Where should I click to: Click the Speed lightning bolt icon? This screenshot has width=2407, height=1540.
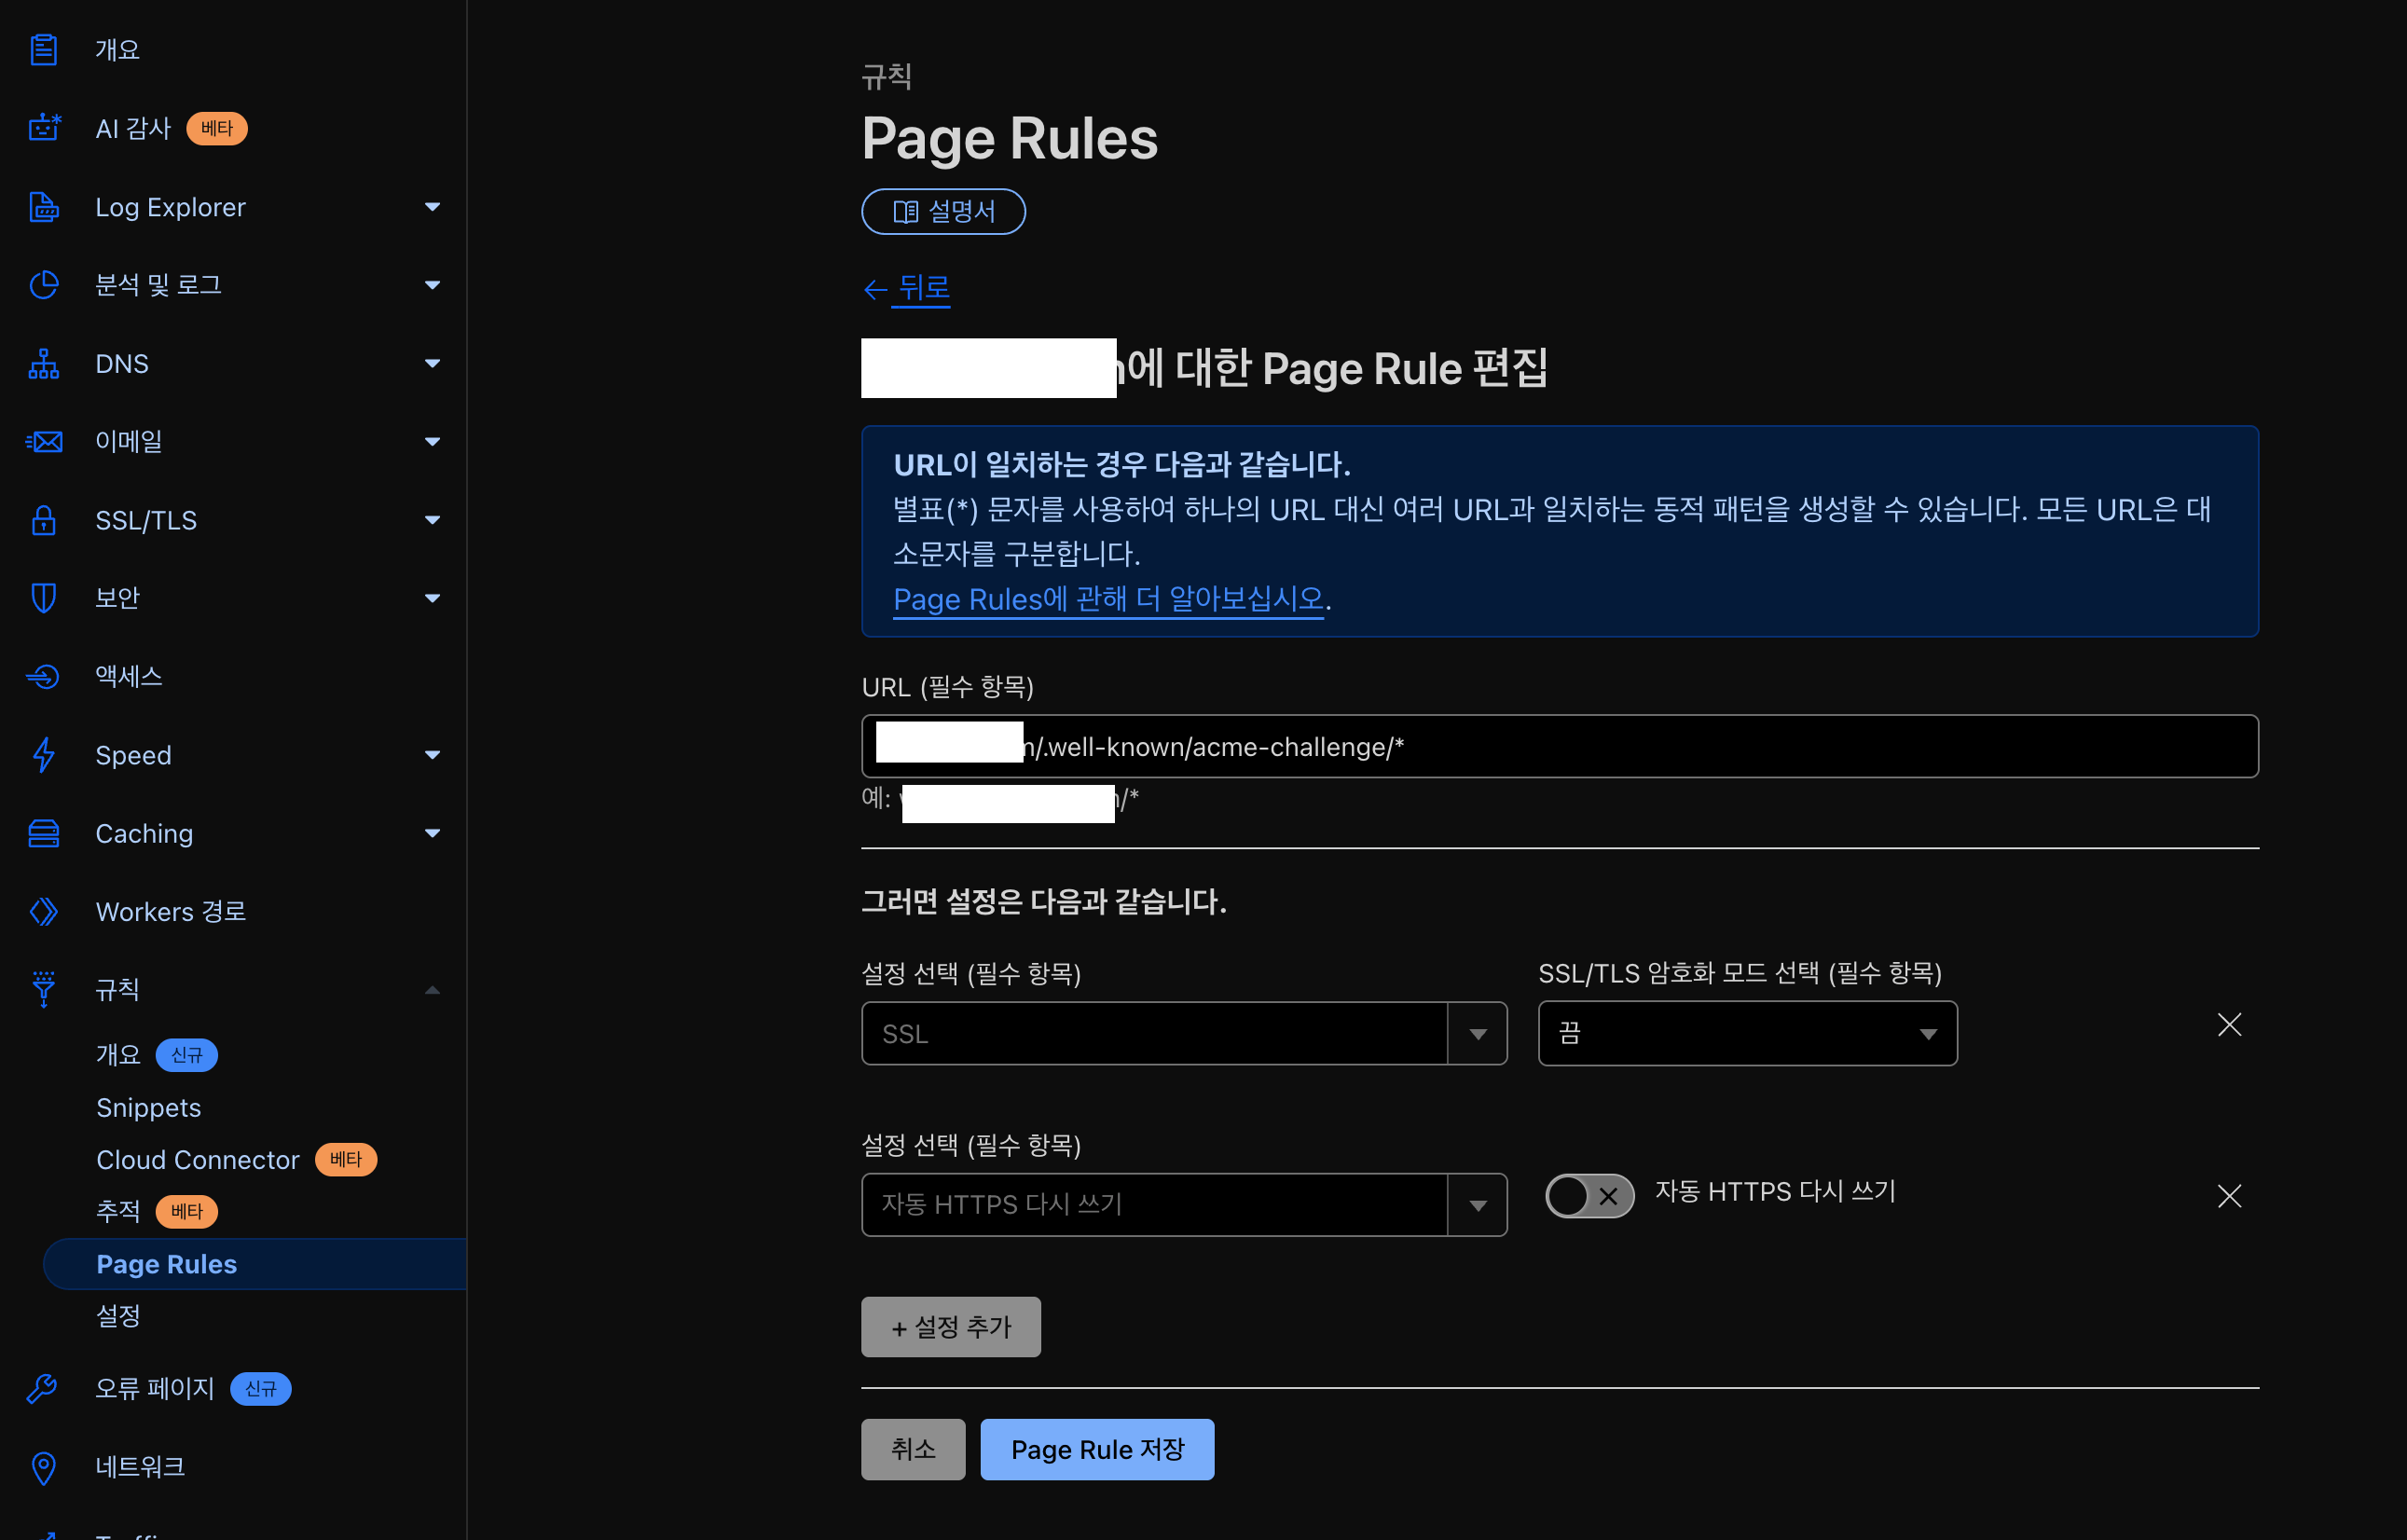[x=43, y=755]
